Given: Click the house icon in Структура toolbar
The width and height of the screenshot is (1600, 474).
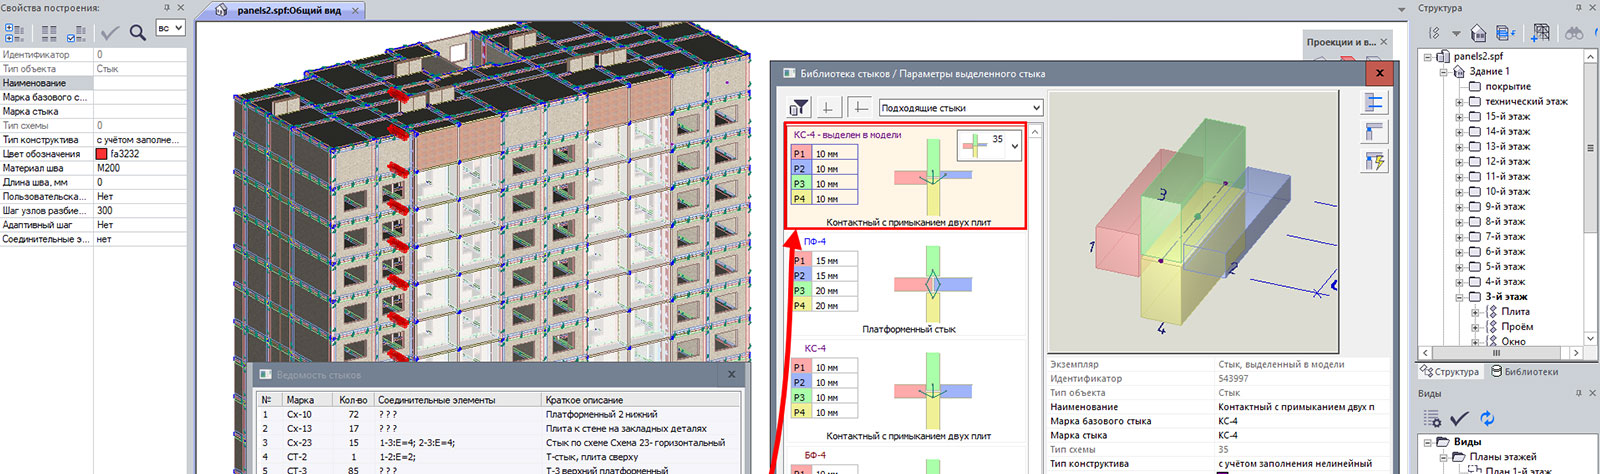Looking at the screenshot, I should tap(1477, 33).
